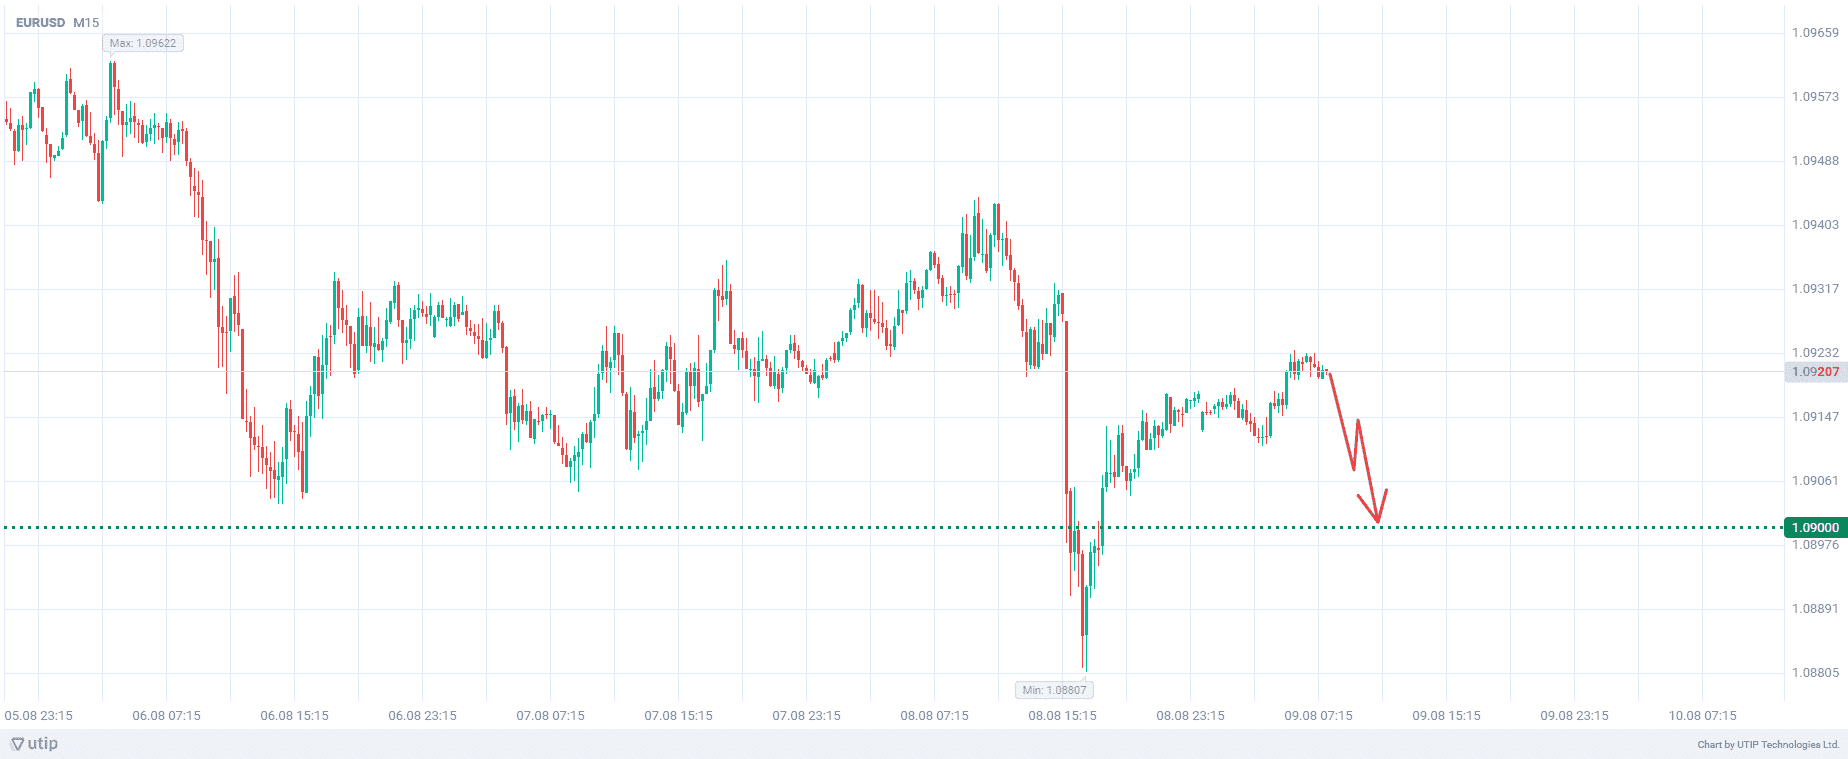This screenshot has height=759, width=1848.
Task: Click the utip logo in footer
Action: (34, 744)
